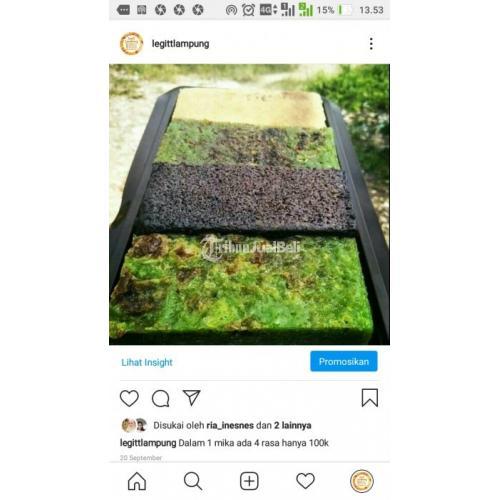Tap the Promosikan button
Screen dimensions: 500x500
pos(344,361)
